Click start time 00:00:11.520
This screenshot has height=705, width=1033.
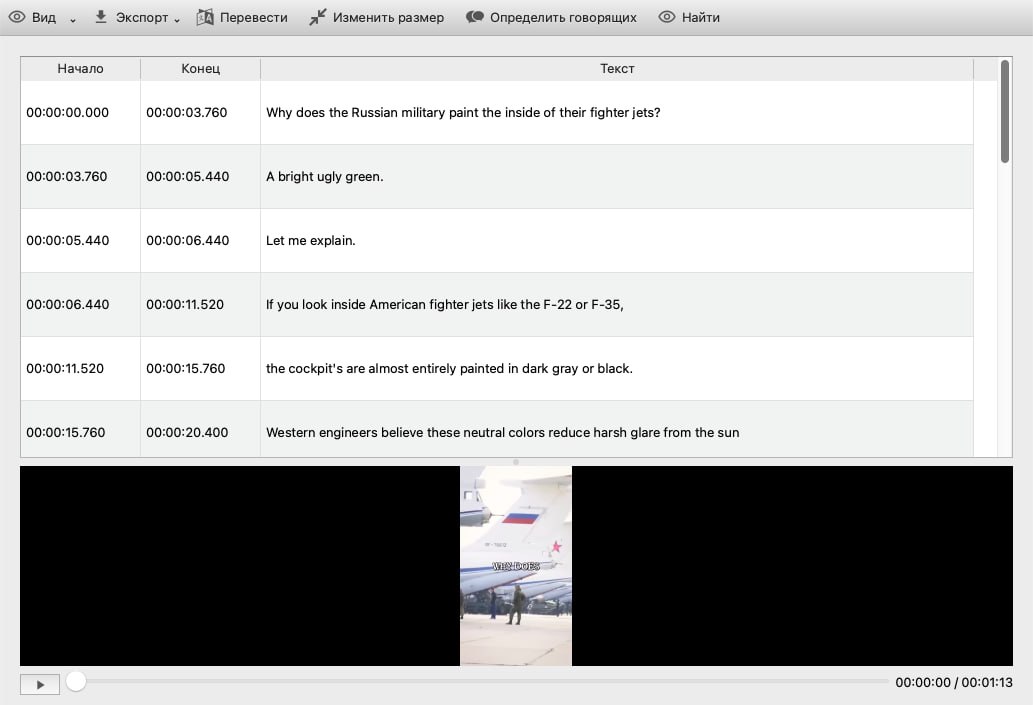pyautogui.click(x=65, y=368)
